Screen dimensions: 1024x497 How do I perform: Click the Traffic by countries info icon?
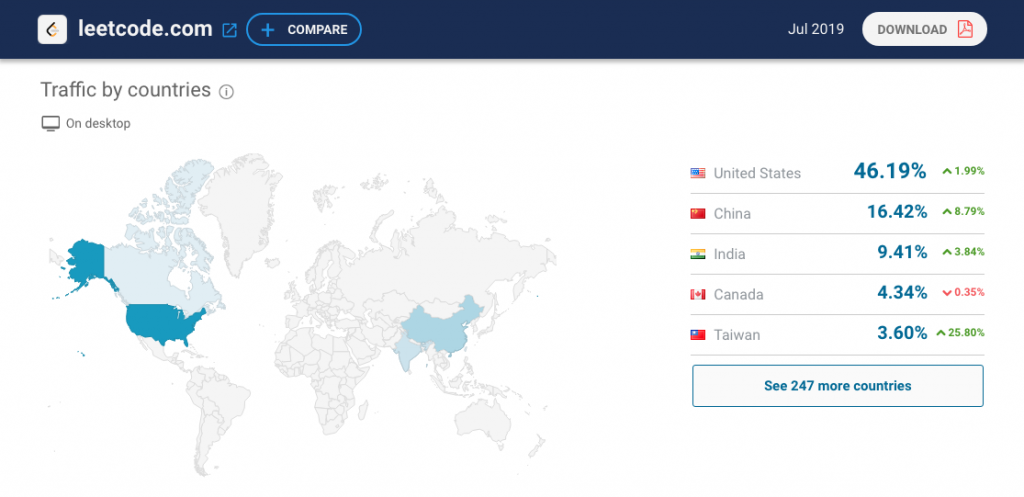coord(226,92)
